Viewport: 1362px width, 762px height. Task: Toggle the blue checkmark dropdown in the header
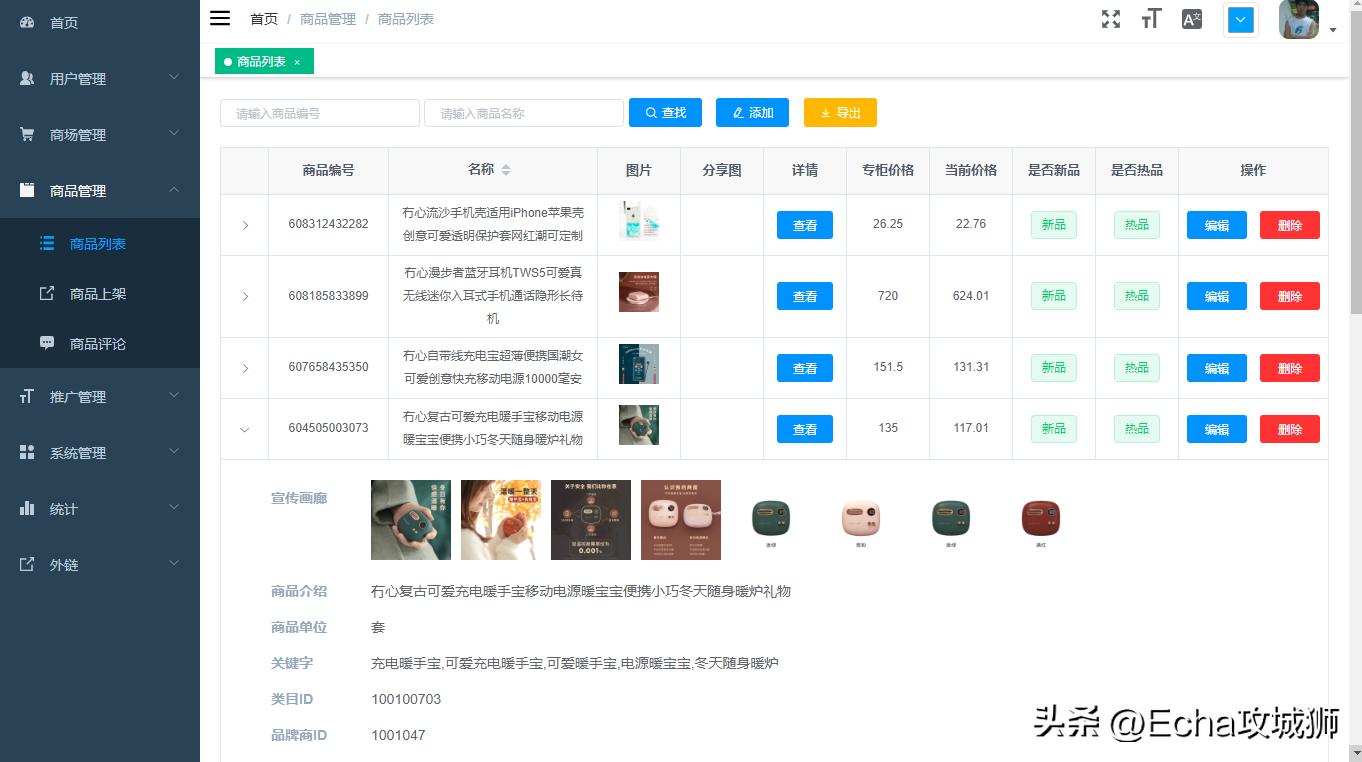[1240, 20]
